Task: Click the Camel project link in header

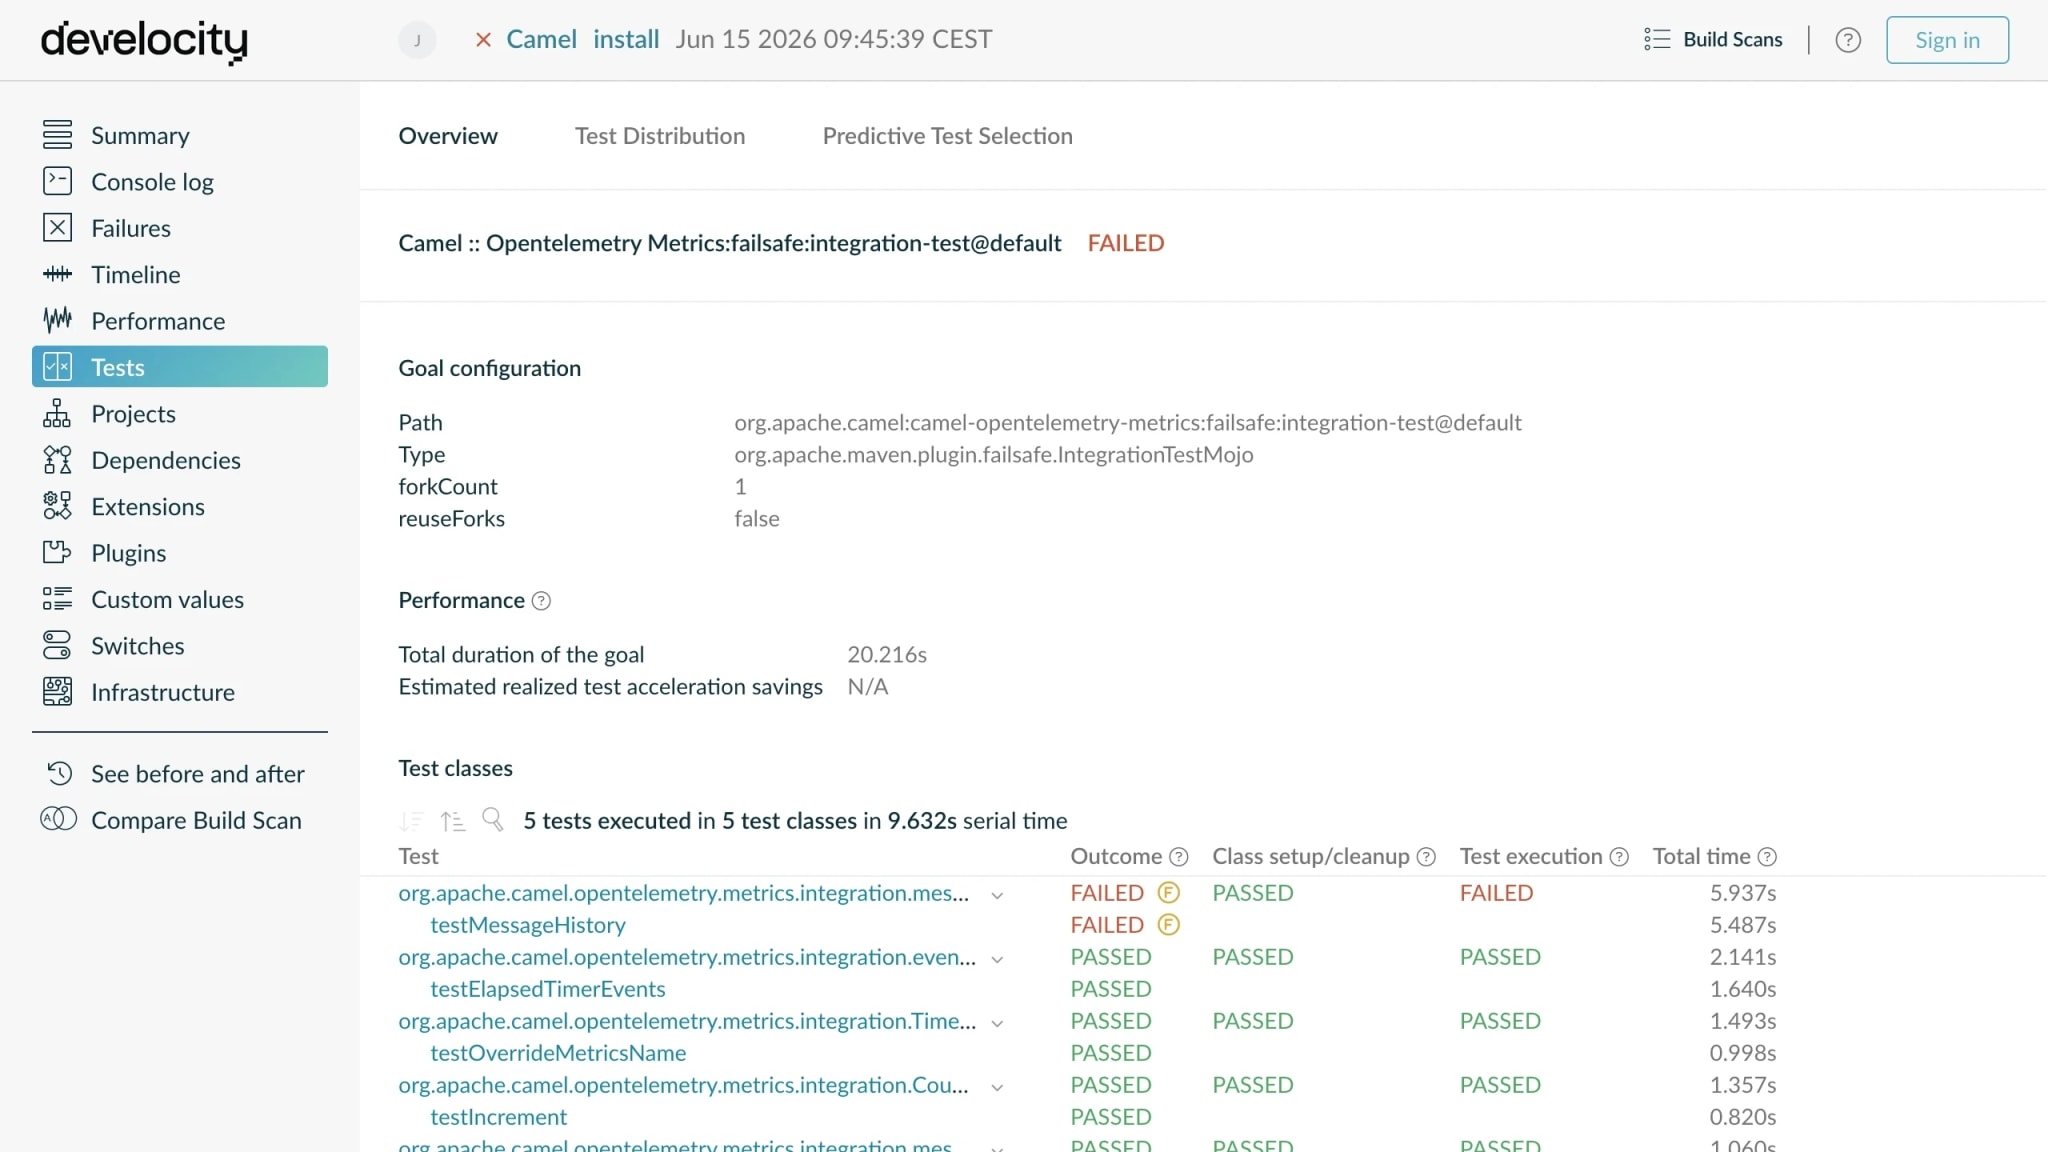Action: tap(542, 39)
